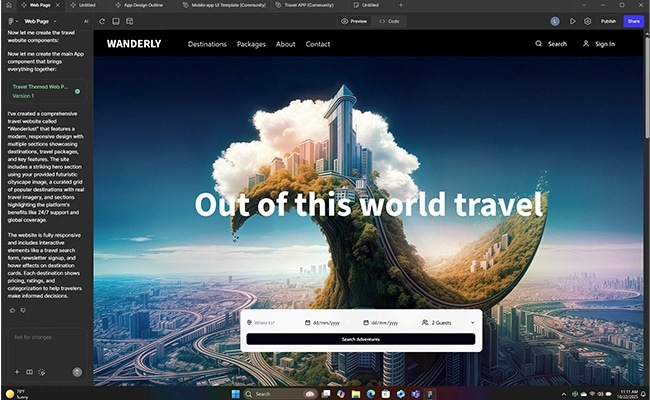Screen dimensions: 650x400
Task: Focus the Where to? destination field
Action: [272, 322]
